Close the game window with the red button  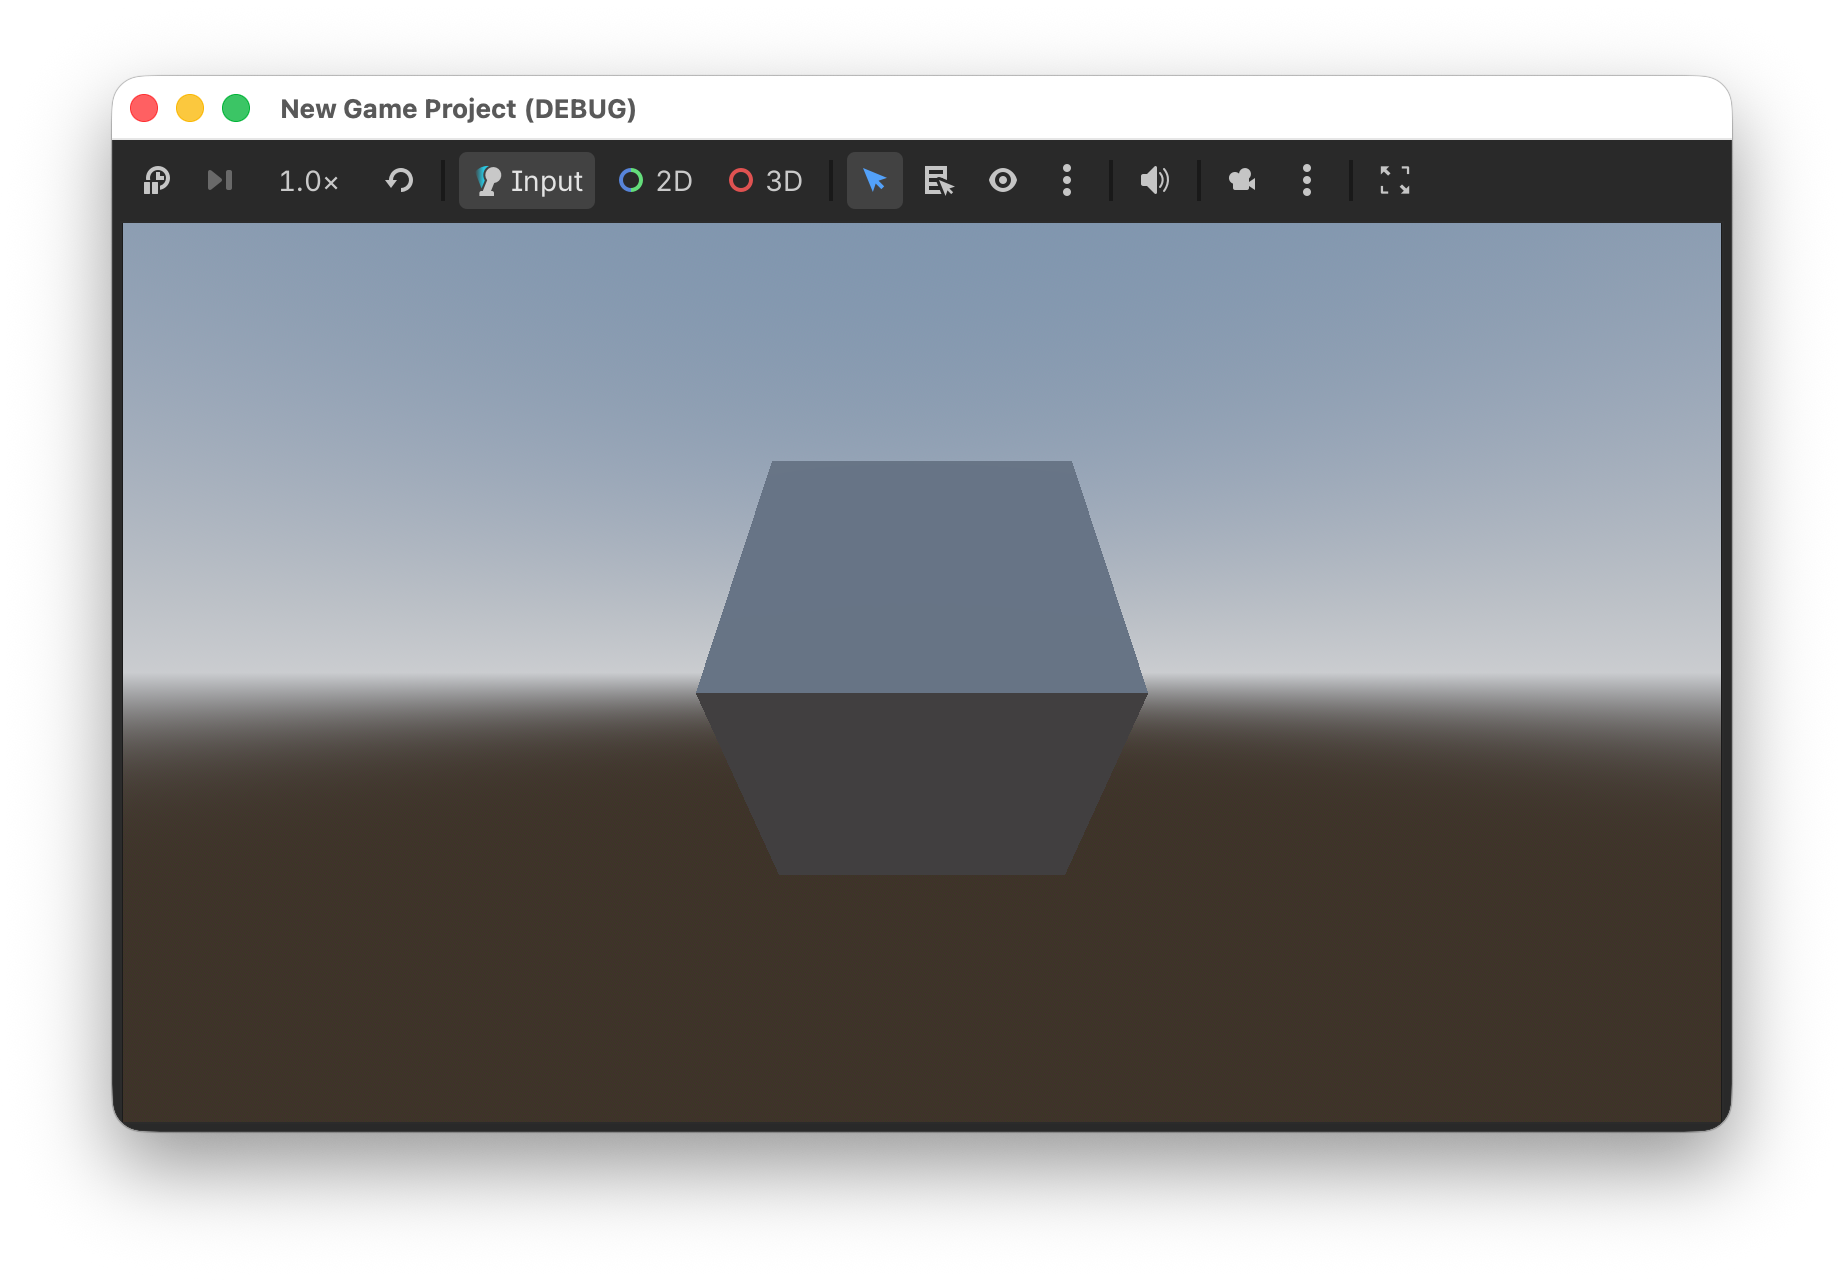tap(144, 108)
